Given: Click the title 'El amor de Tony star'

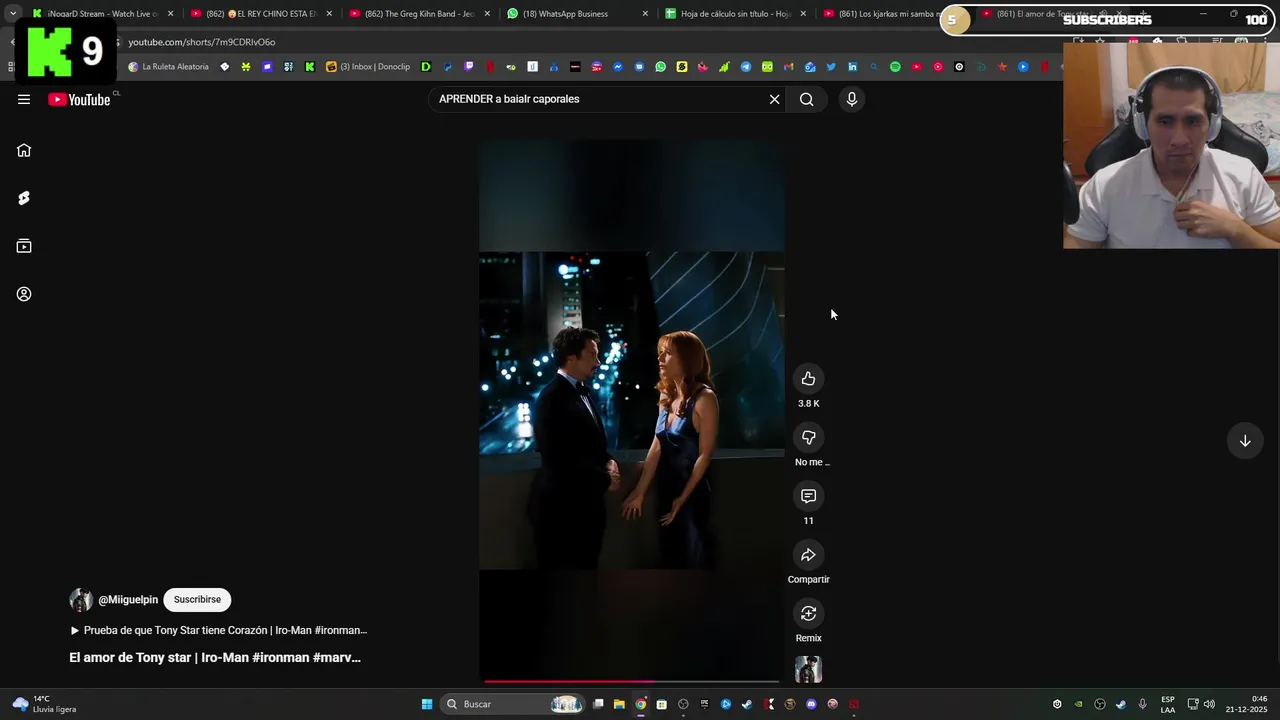Looking at the screenshot, I should click(x=215, y=657).
